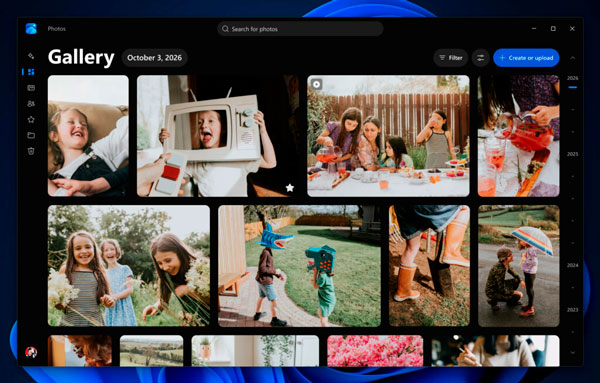Minimize the Photos window

tap(534, 29)
